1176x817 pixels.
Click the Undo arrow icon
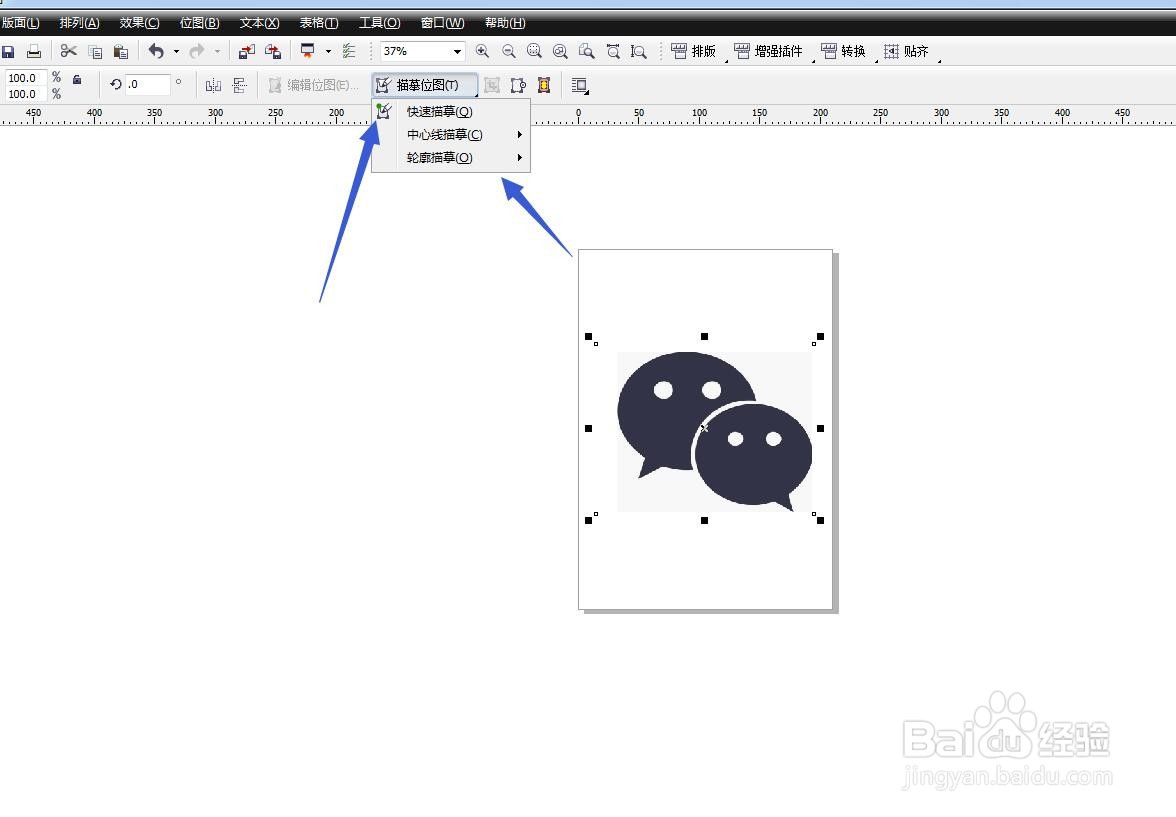[156, 51]
